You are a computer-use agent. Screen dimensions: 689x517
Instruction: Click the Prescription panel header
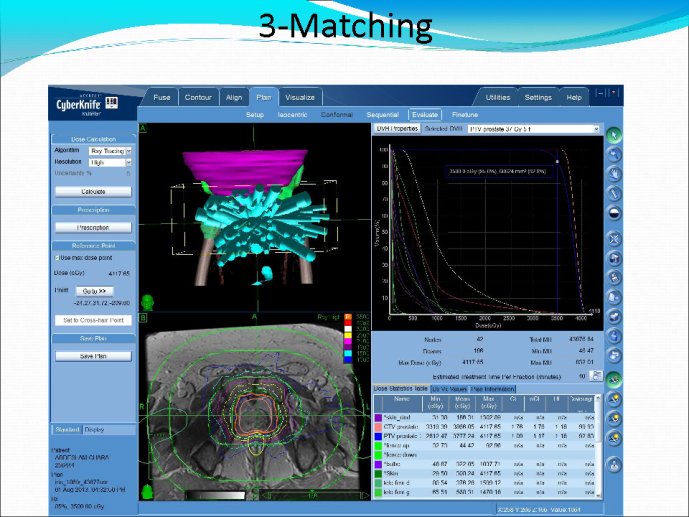93,210
